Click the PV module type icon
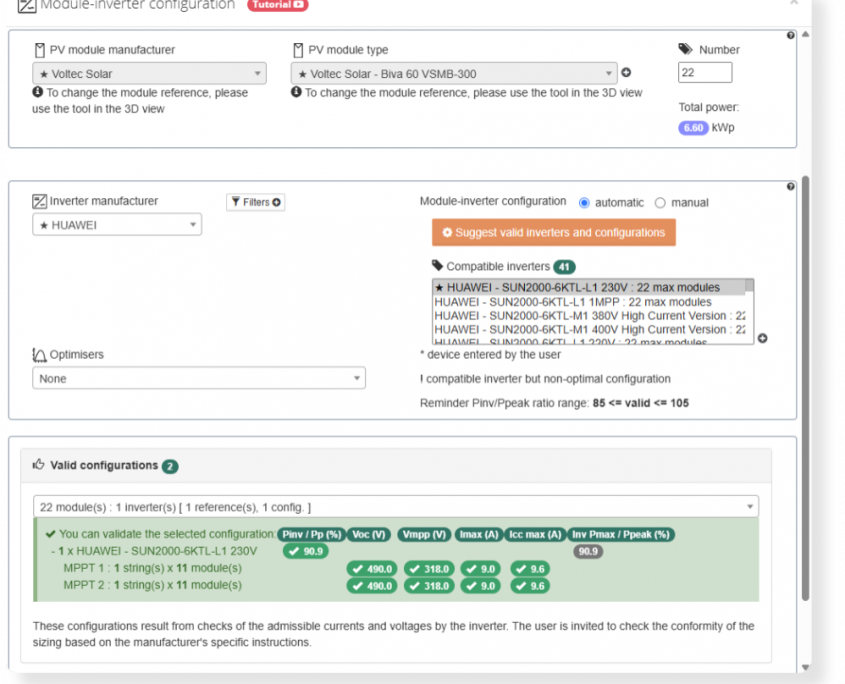The height and width of the screenshot is (684, 845). (x=298, y=50)
